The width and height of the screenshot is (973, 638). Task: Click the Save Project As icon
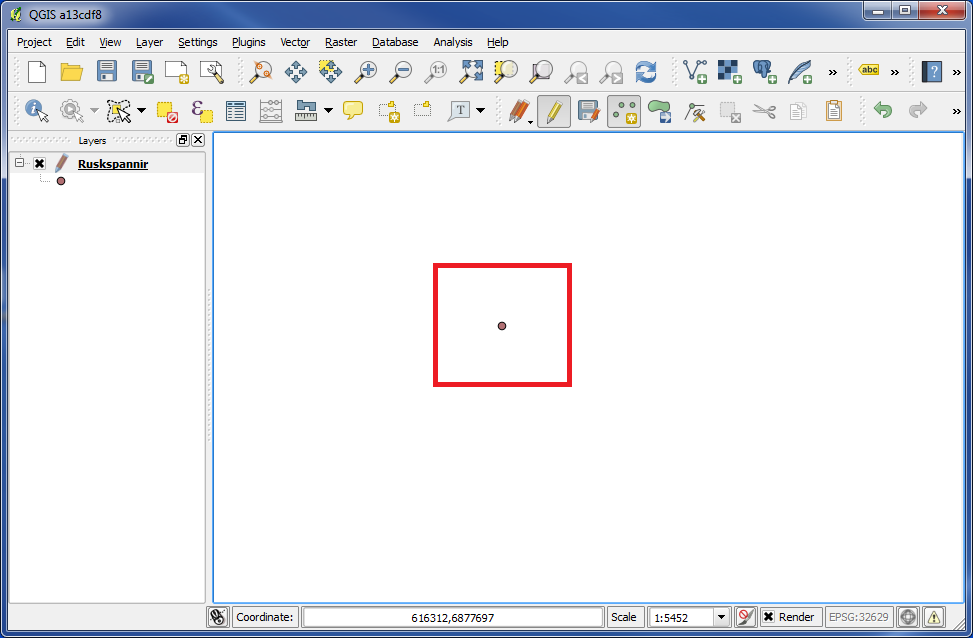click(x=142, y=72)
